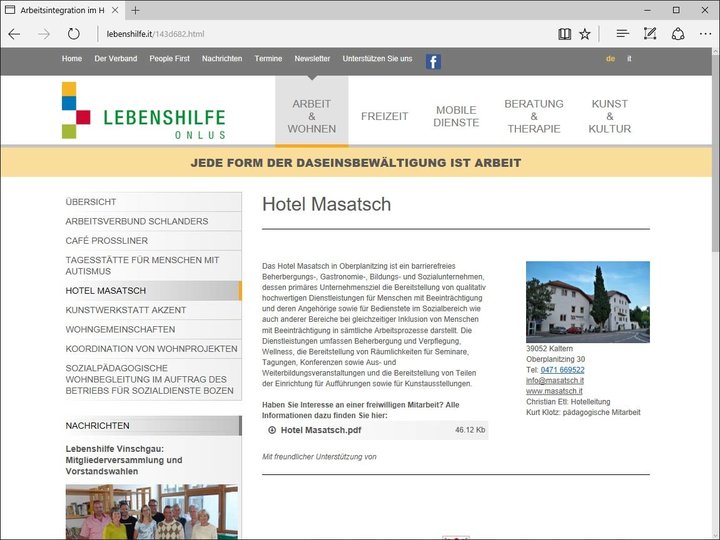Viewport: 720px width, 540px height.
Task: Click 'Kurt Klotz: pädagogische Mitarbeit' text
Action: (x=583, y=412)
